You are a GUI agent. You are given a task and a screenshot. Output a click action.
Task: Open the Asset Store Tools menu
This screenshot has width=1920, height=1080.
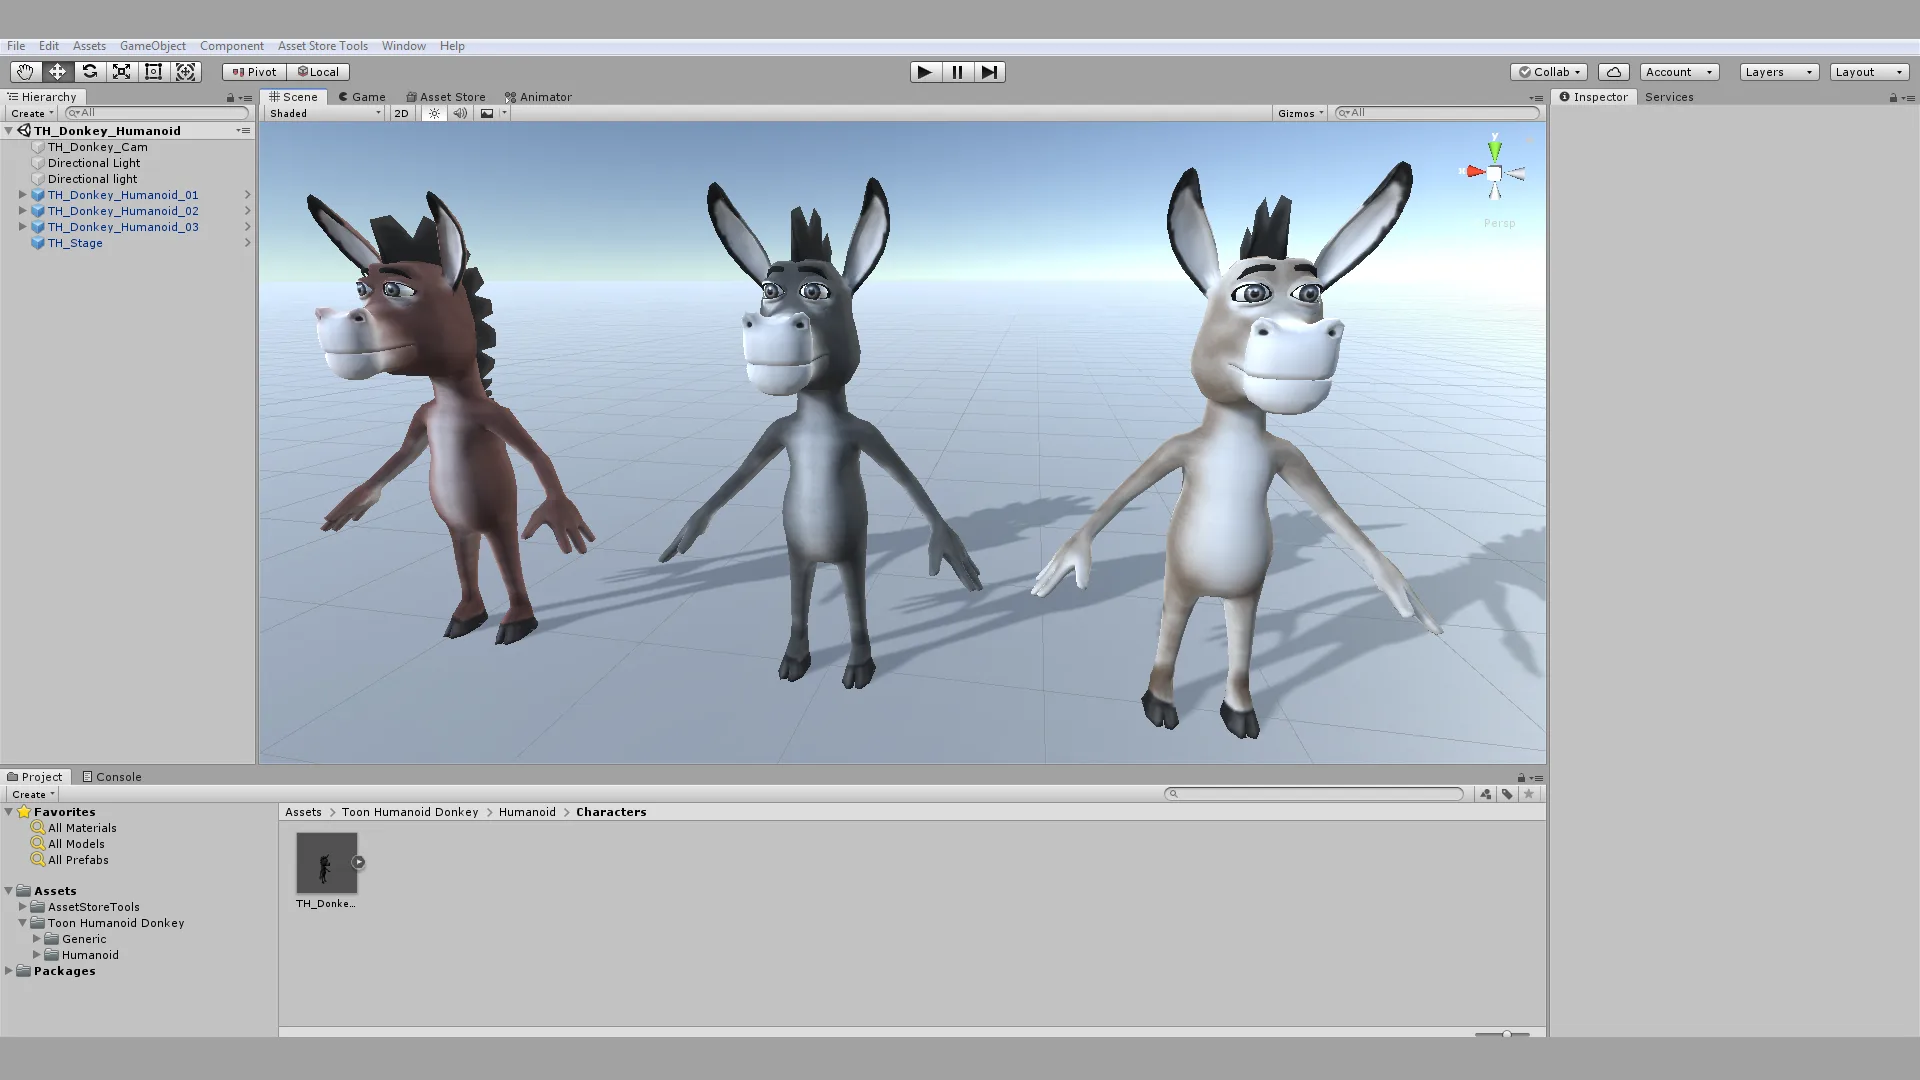click(322, 46)
